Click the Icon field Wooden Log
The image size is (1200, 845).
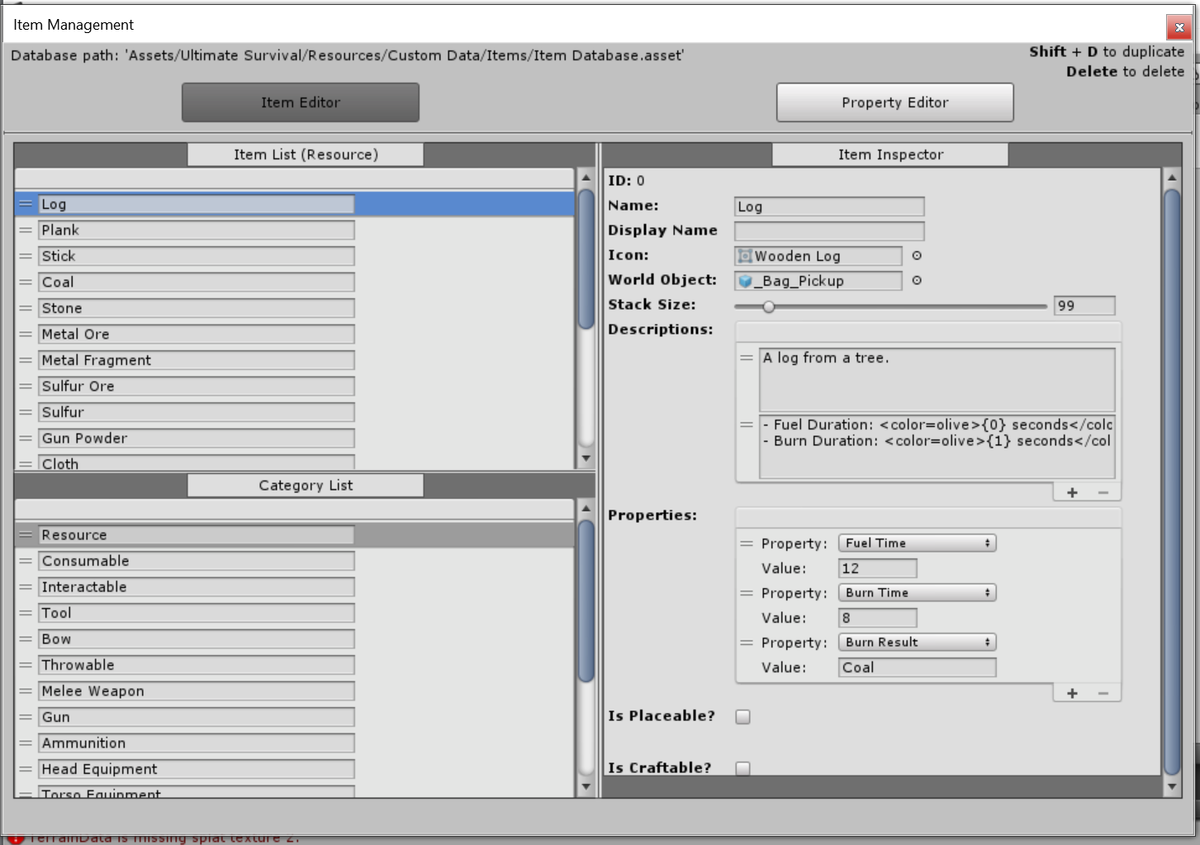pos(818,256)
